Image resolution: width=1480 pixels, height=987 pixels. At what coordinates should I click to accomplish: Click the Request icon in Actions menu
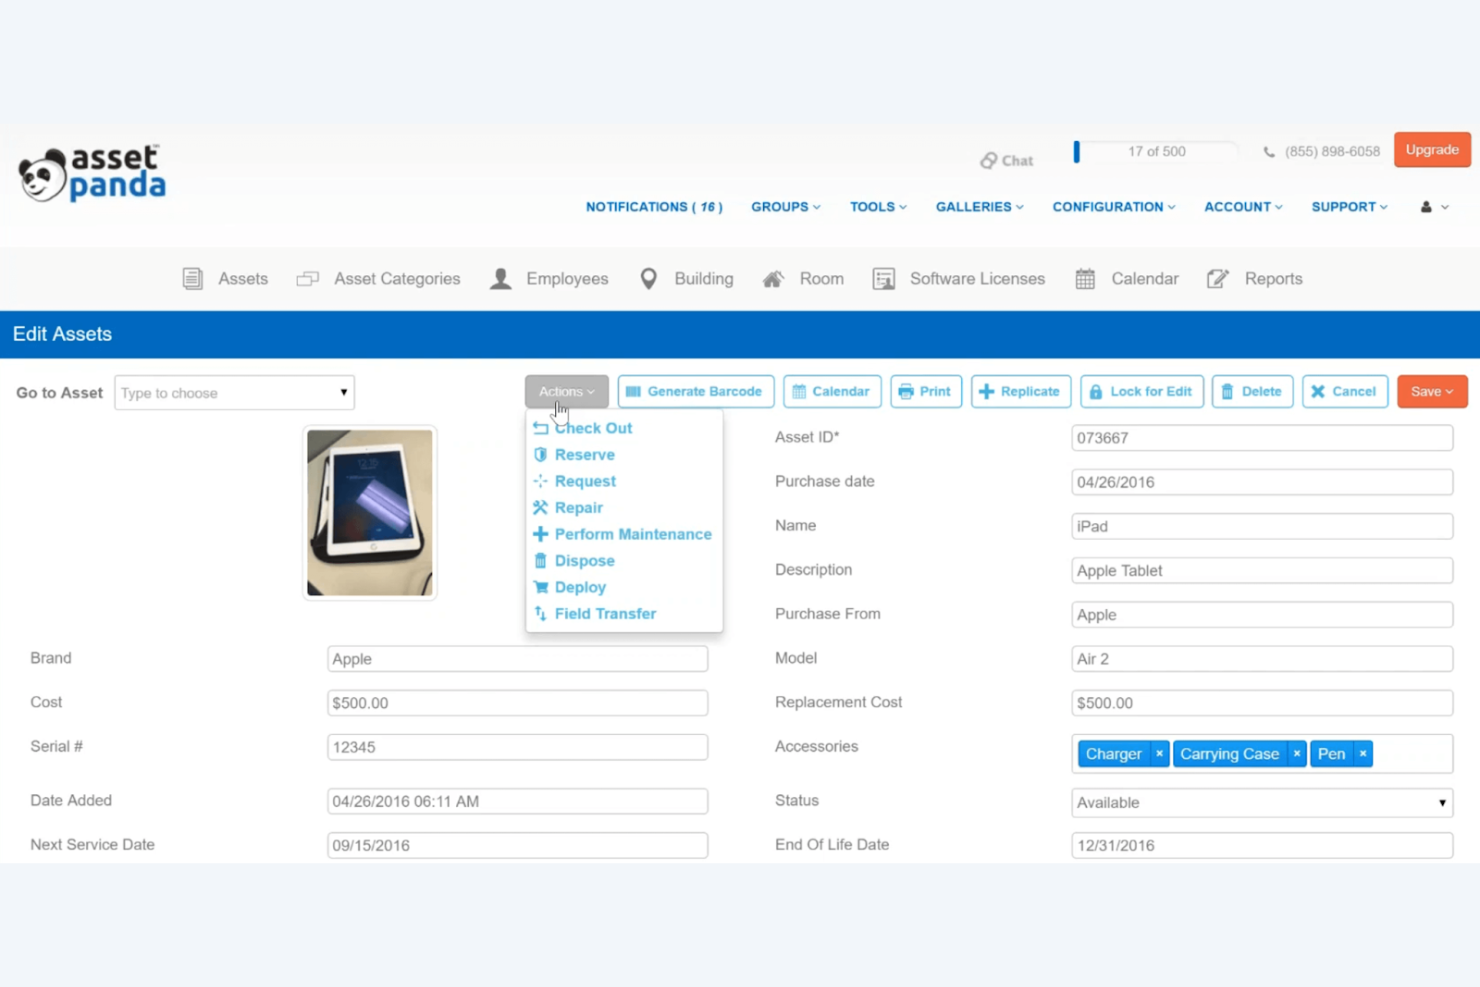(x=541, y=481)
